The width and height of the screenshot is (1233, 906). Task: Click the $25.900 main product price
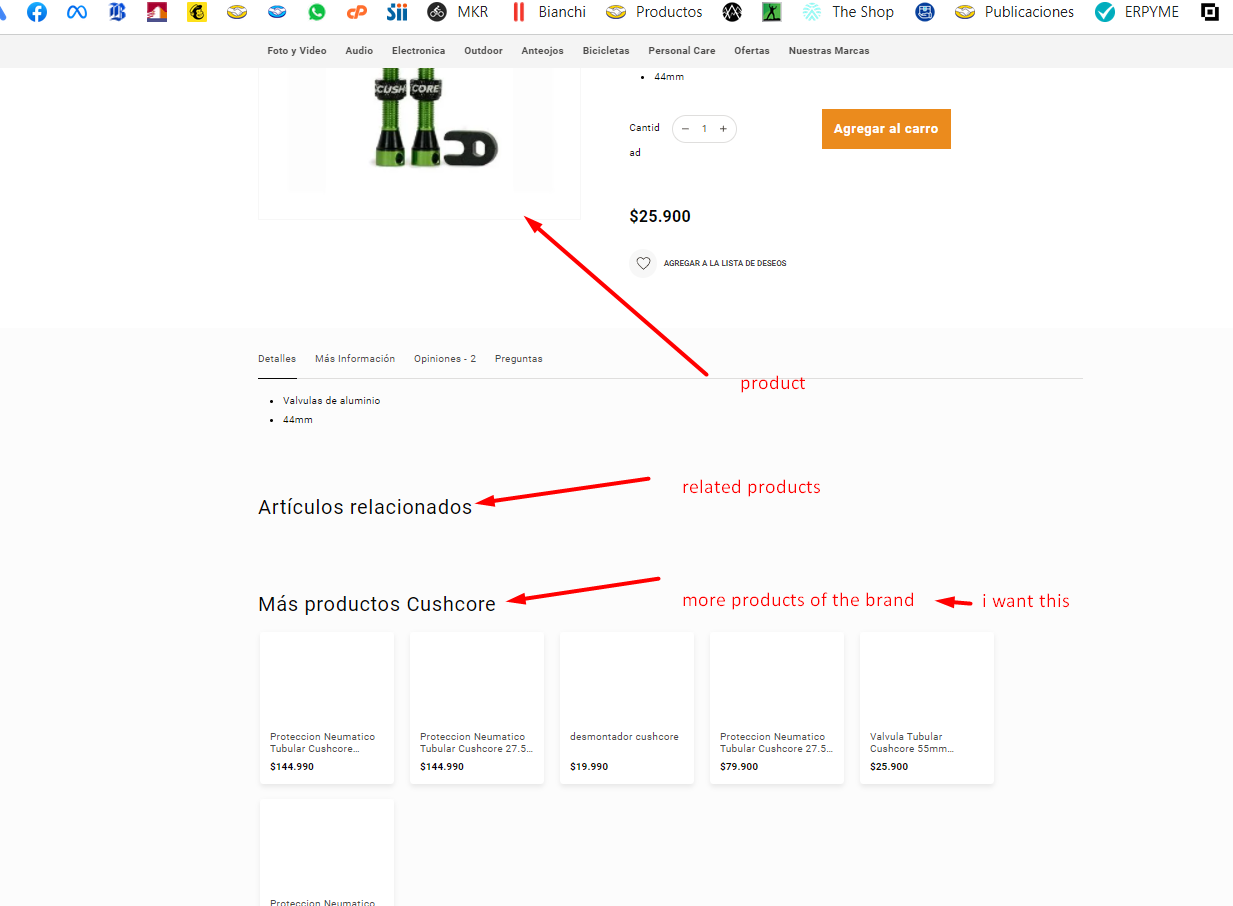click(660, 216)
